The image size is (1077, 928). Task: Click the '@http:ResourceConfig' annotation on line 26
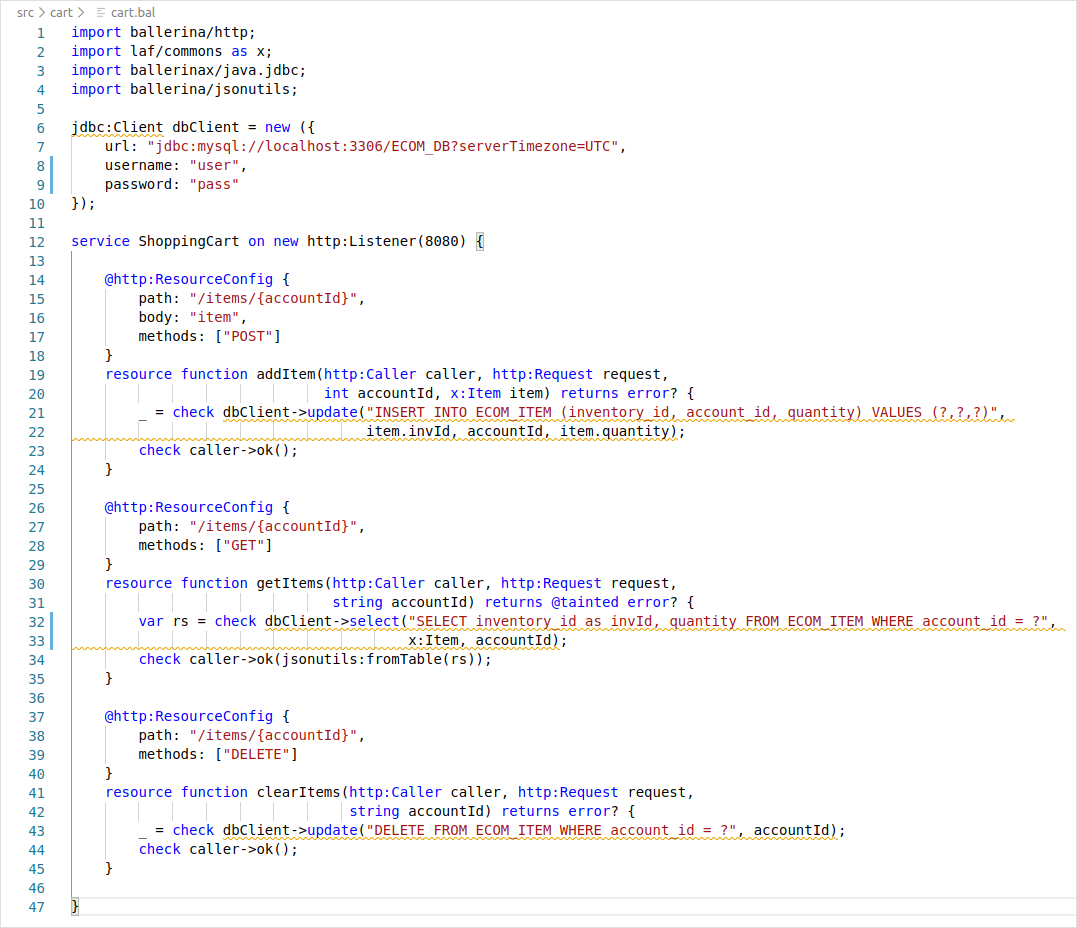[x=189, y=507]
